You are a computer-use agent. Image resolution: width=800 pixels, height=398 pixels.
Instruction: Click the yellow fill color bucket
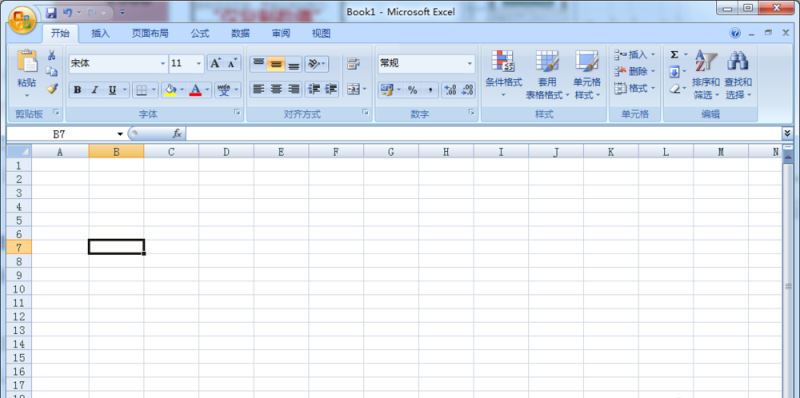(x=170, y=90)
